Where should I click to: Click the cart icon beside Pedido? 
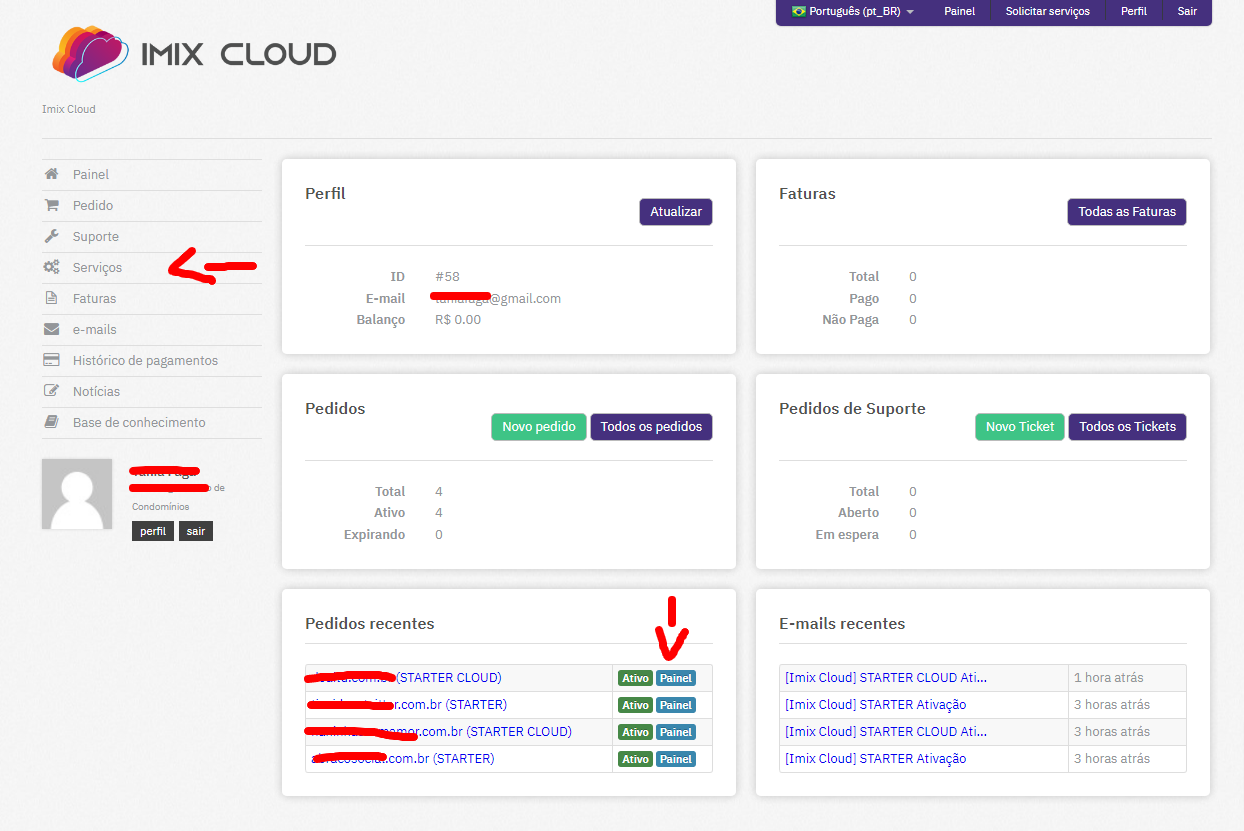tap(51, 205)
